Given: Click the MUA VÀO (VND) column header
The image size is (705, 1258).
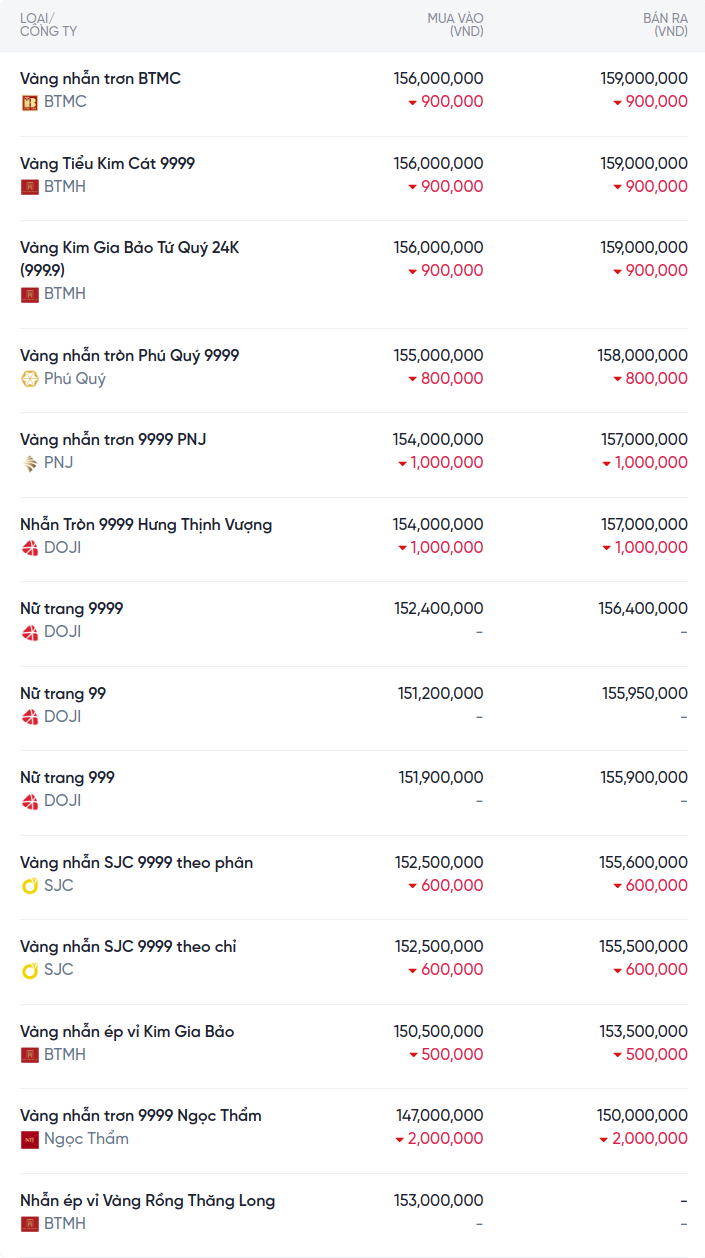Looking at the screenshot, I should pyautogui.click(x=455, y=25).
